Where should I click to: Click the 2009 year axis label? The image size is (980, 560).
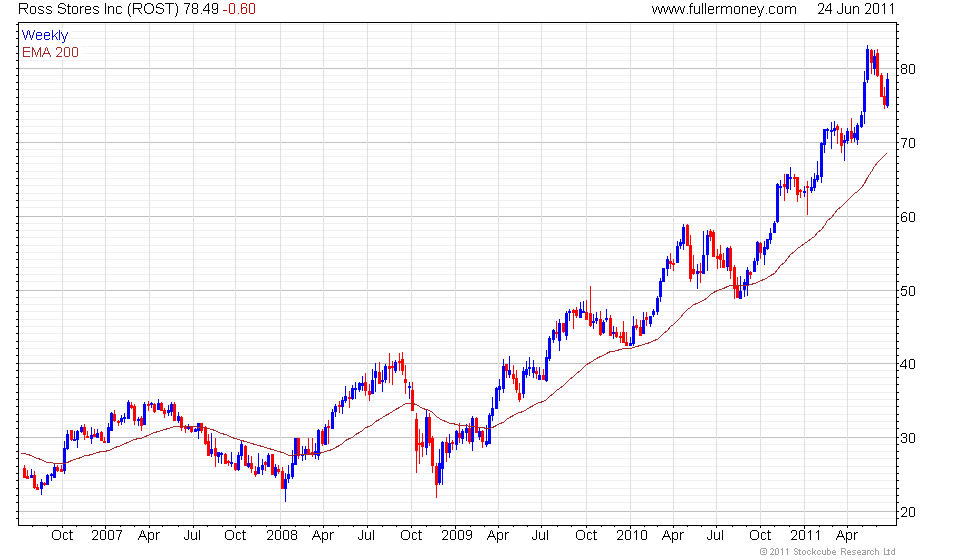click(x=457, y=535)
